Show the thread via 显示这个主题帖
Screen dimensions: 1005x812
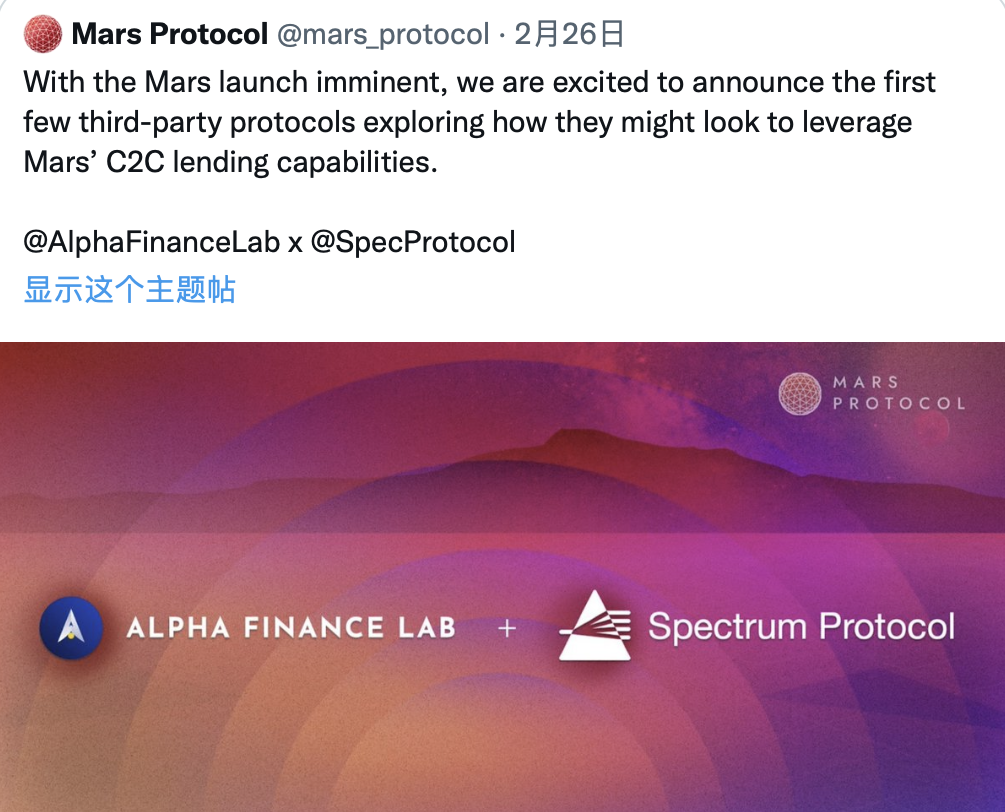pos(129,291)
